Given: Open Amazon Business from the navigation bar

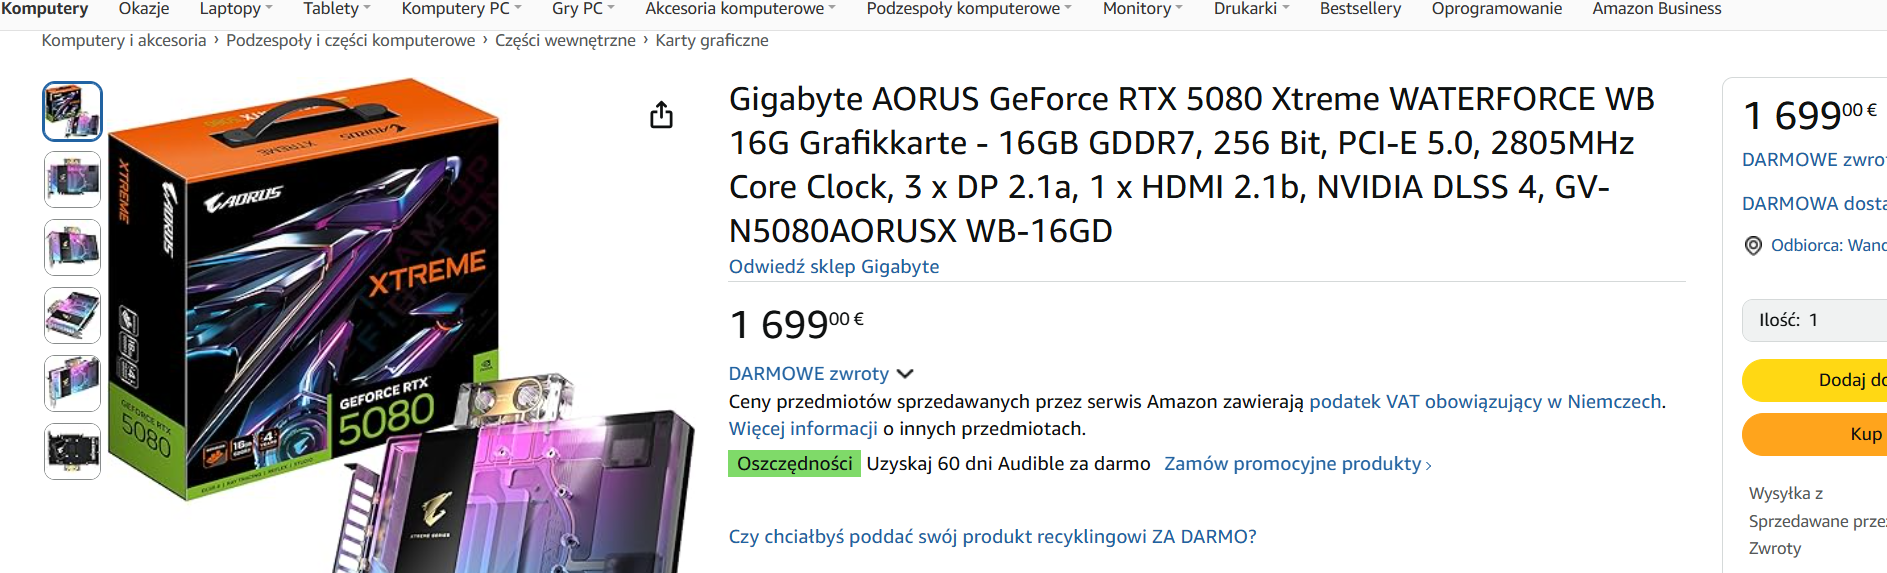Looking at the screenshot, I should click(1656, 9).
